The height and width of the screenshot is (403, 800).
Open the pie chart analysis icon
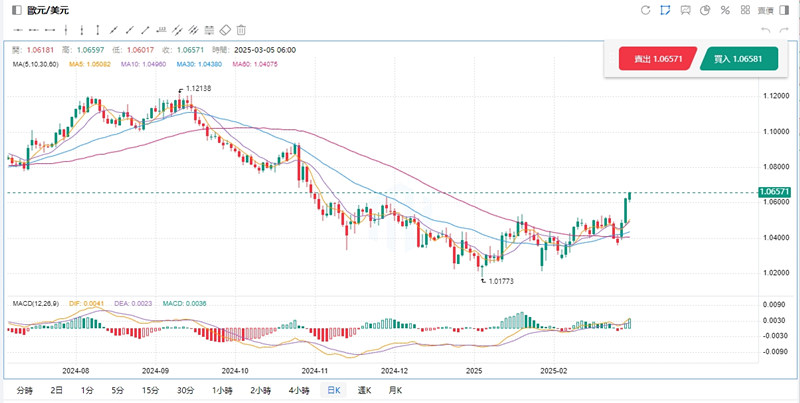coord(704,11)
